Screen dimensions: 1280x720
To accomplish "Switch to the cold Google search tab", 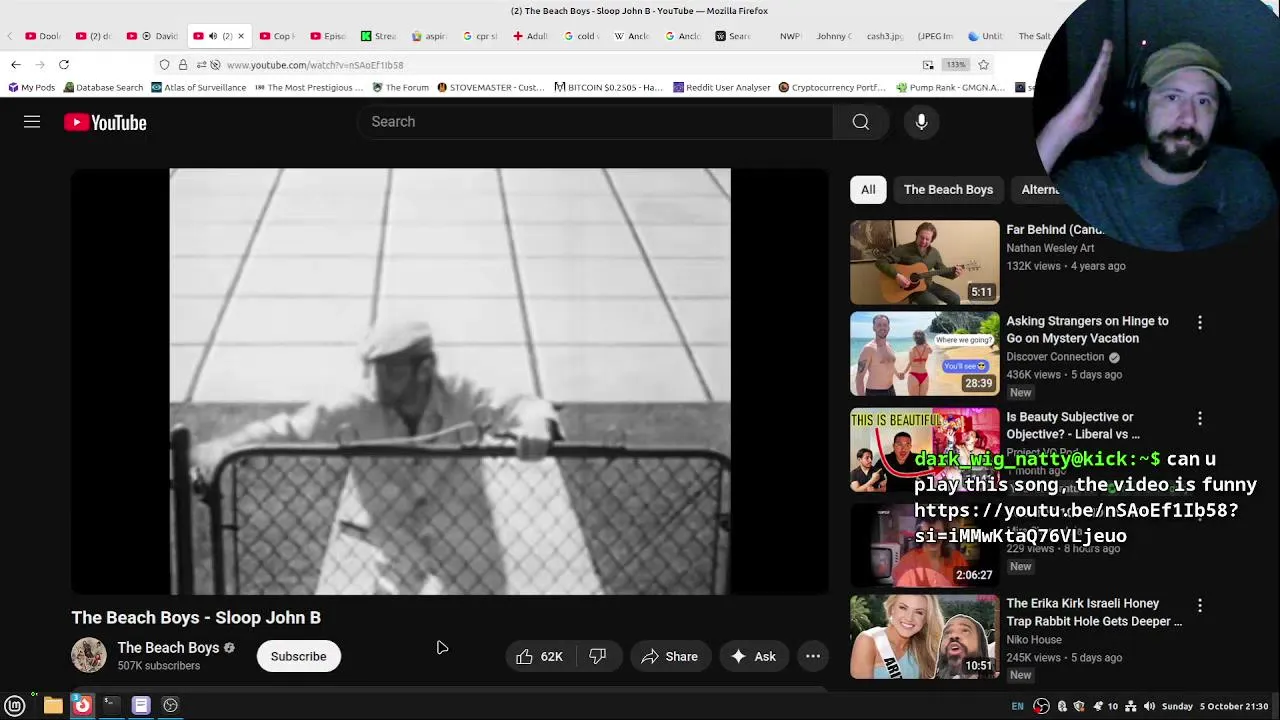I will pyautogui.click(x=581, y=36).
